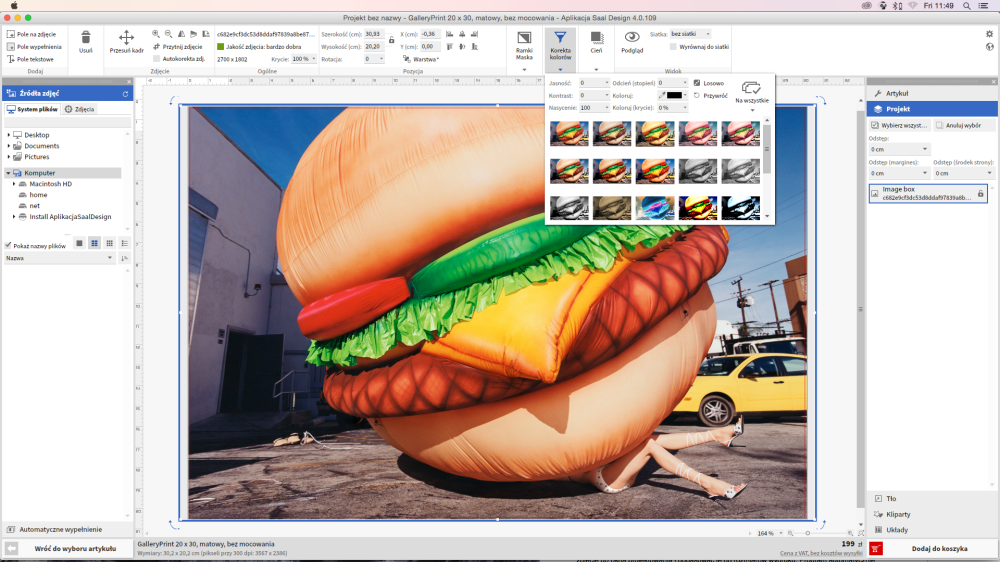The height and width of the screenshot is (562, 1000).
Task: Open the Apple menu
Action: tap(14, 6)
